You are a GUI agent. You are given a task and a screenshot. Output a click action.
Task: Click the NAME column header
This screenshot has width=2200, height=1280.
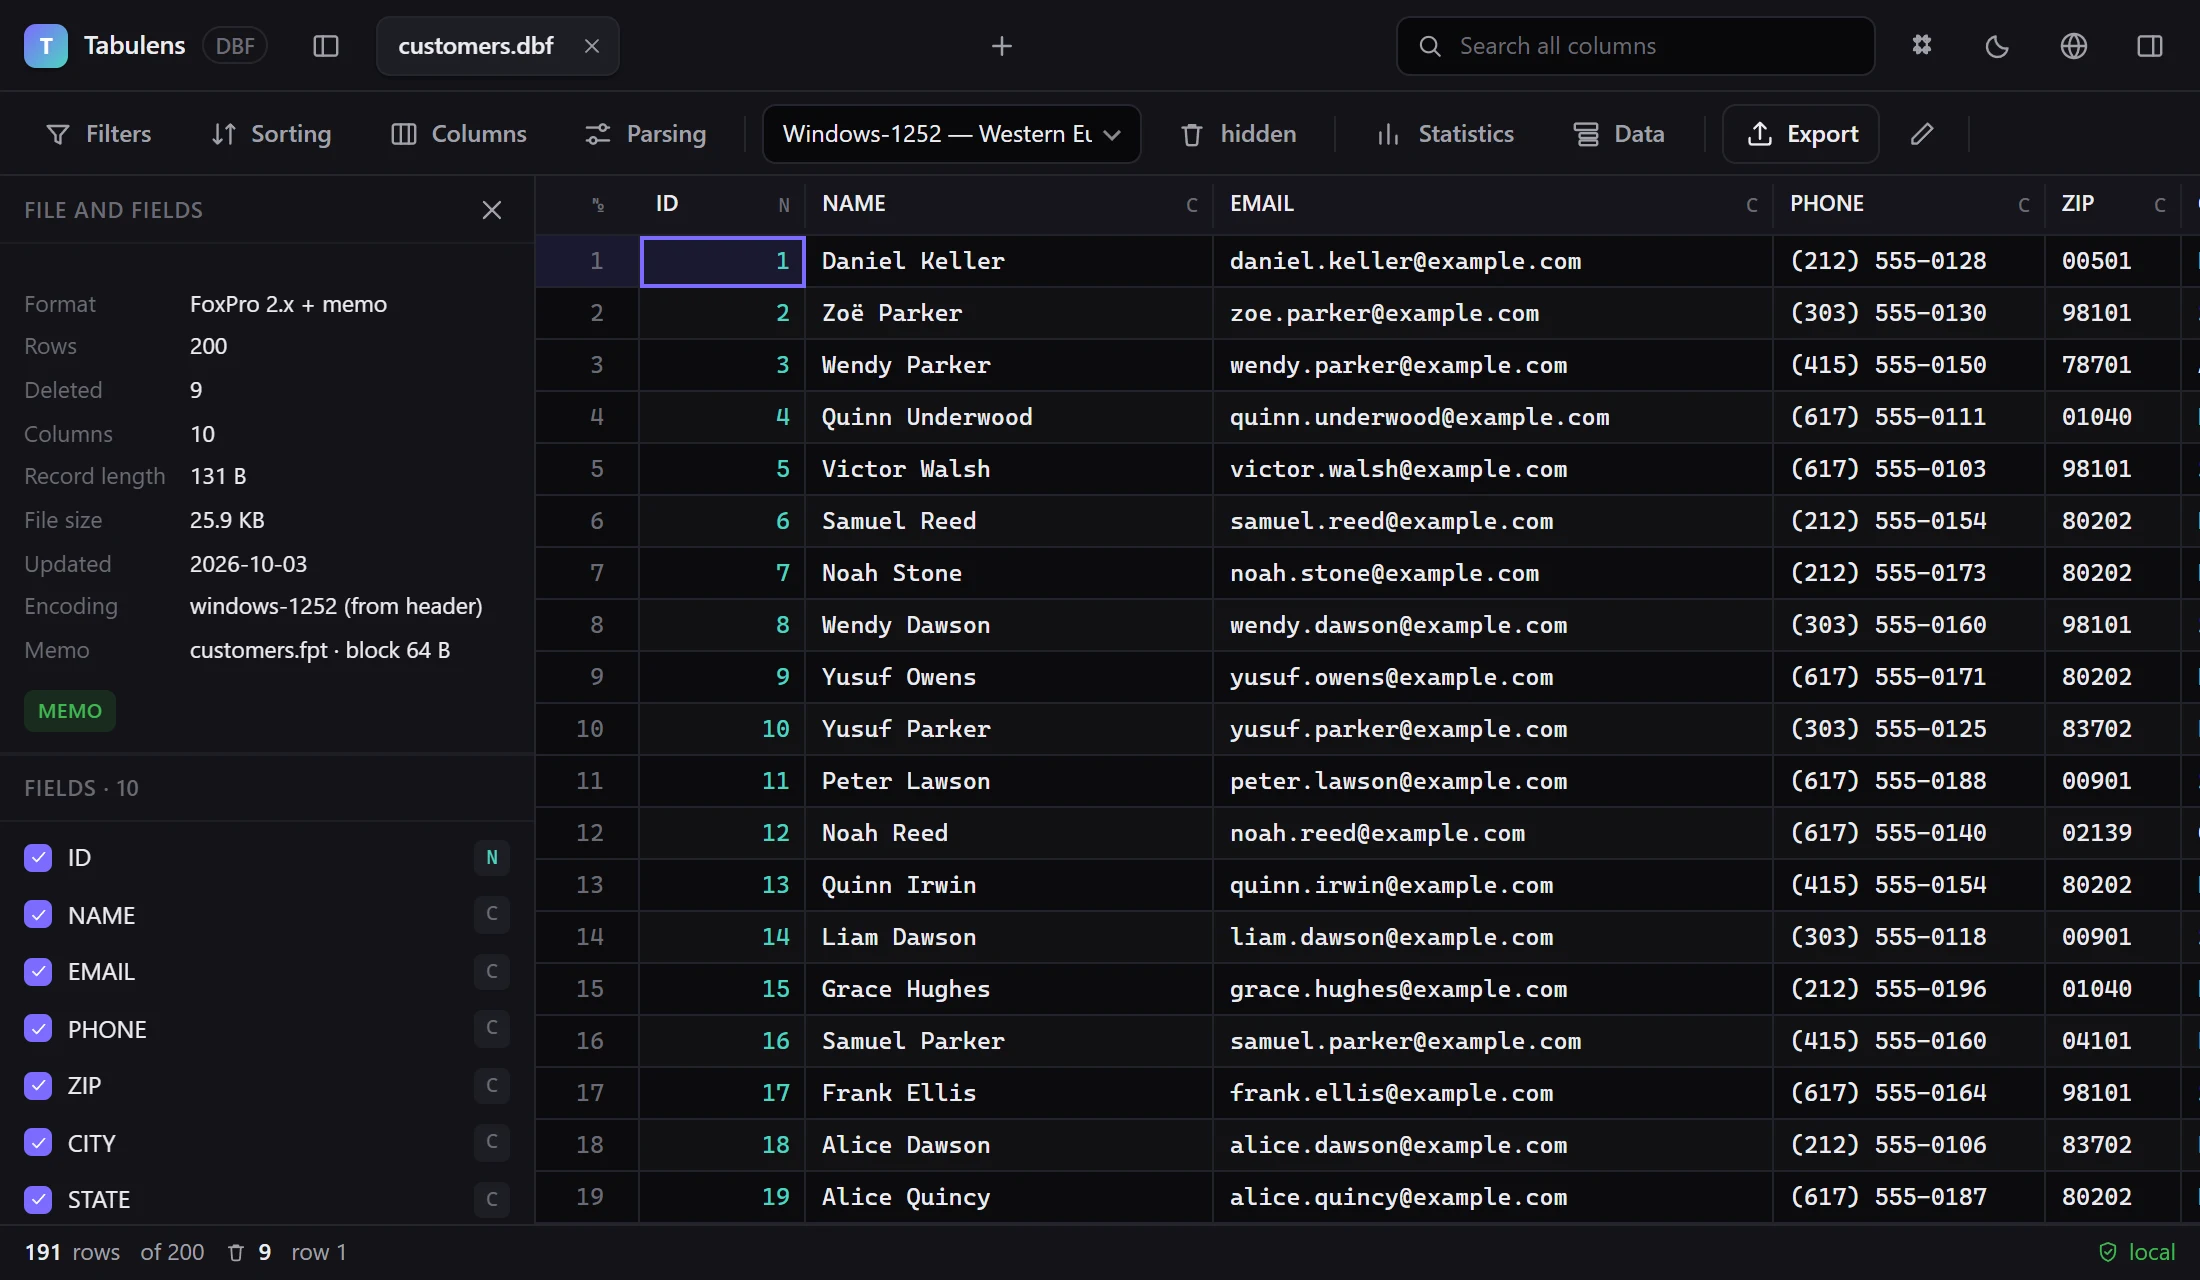(x=1009, y=204)
